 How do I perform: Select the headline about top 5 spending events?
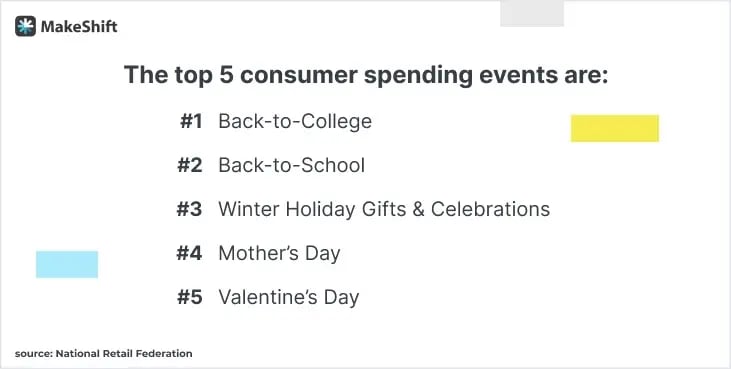[x=366, y=75]
